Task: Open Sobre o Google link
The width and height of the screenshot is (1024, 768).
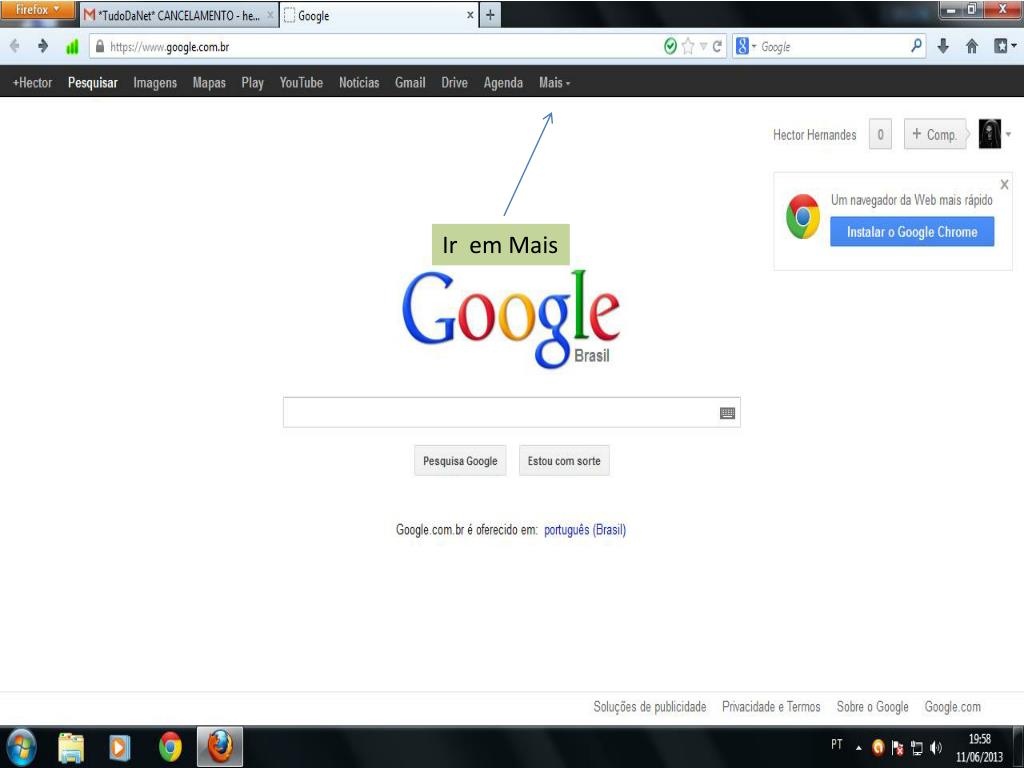Action: pyautogui.click(x=872, y=707)
